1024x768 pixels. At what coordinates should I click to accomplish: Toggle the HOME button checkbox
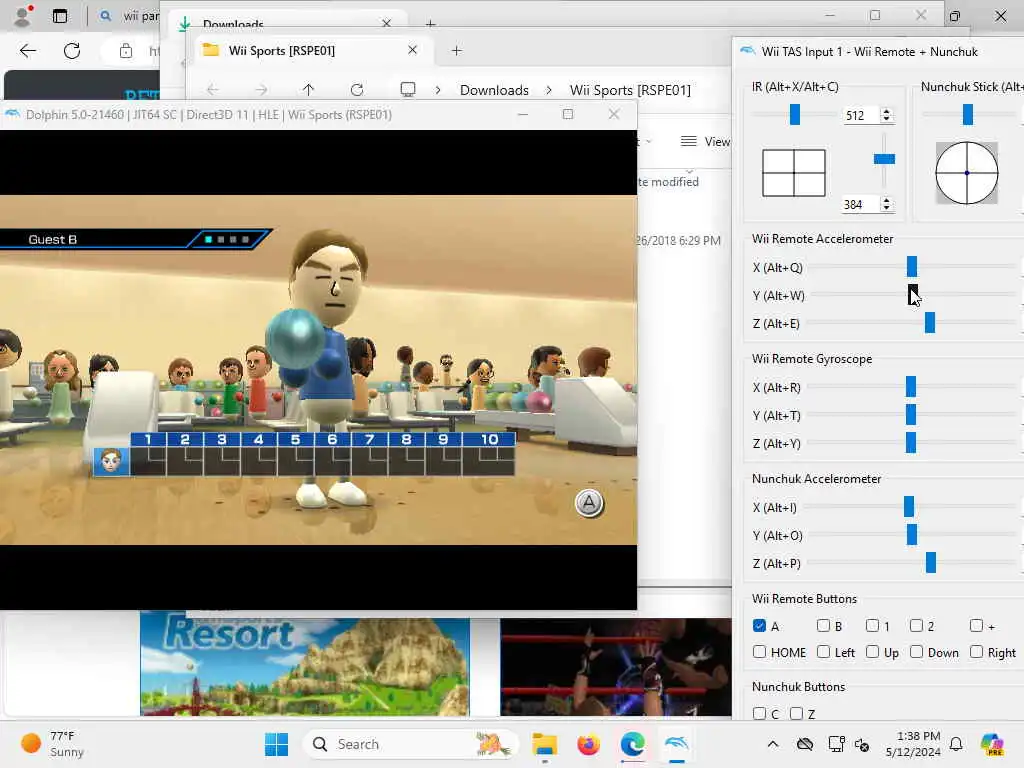[759, 652]
